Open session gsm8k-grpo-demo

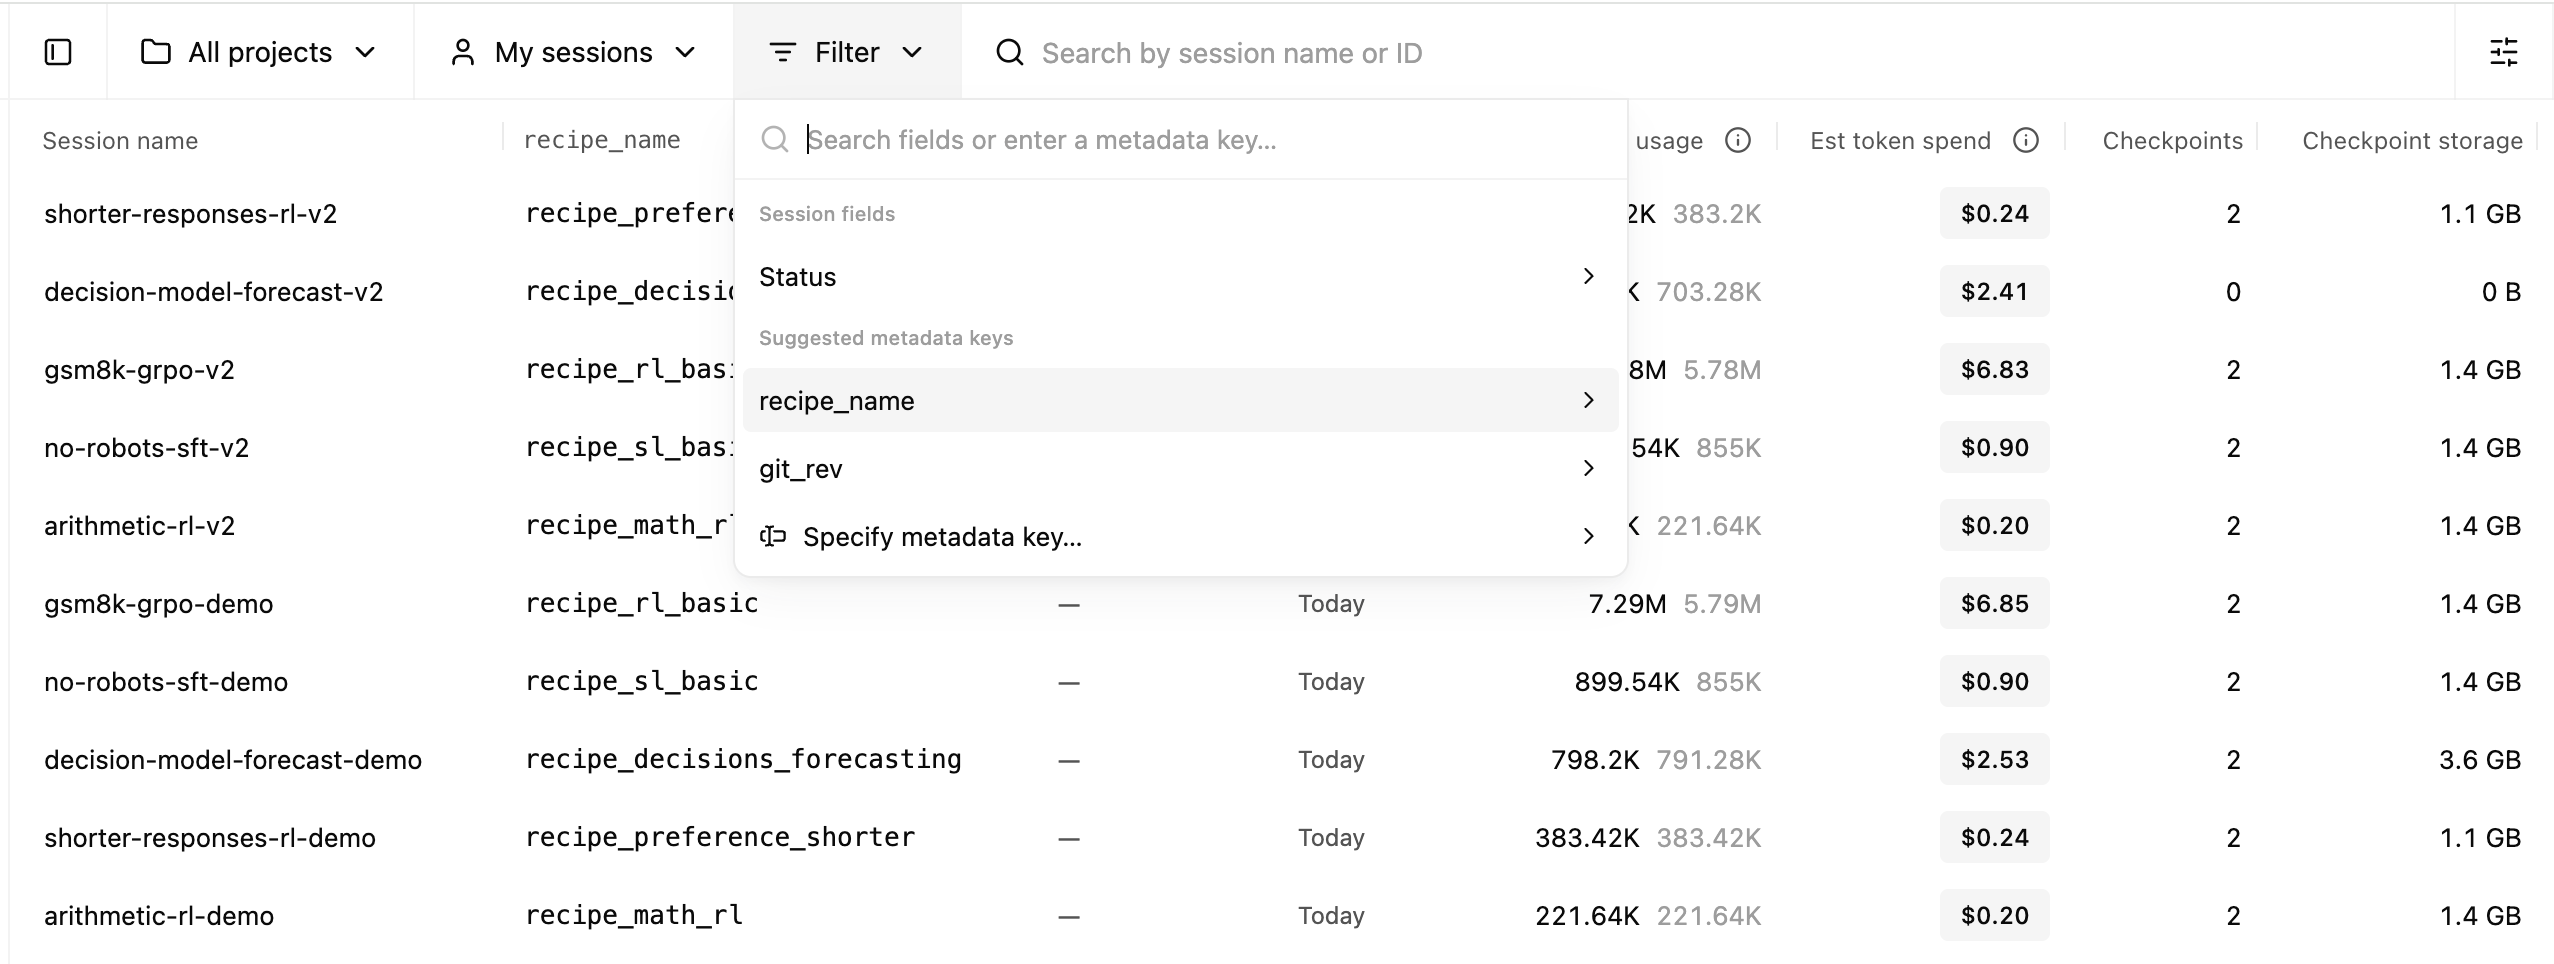click(x=158, y=604)
